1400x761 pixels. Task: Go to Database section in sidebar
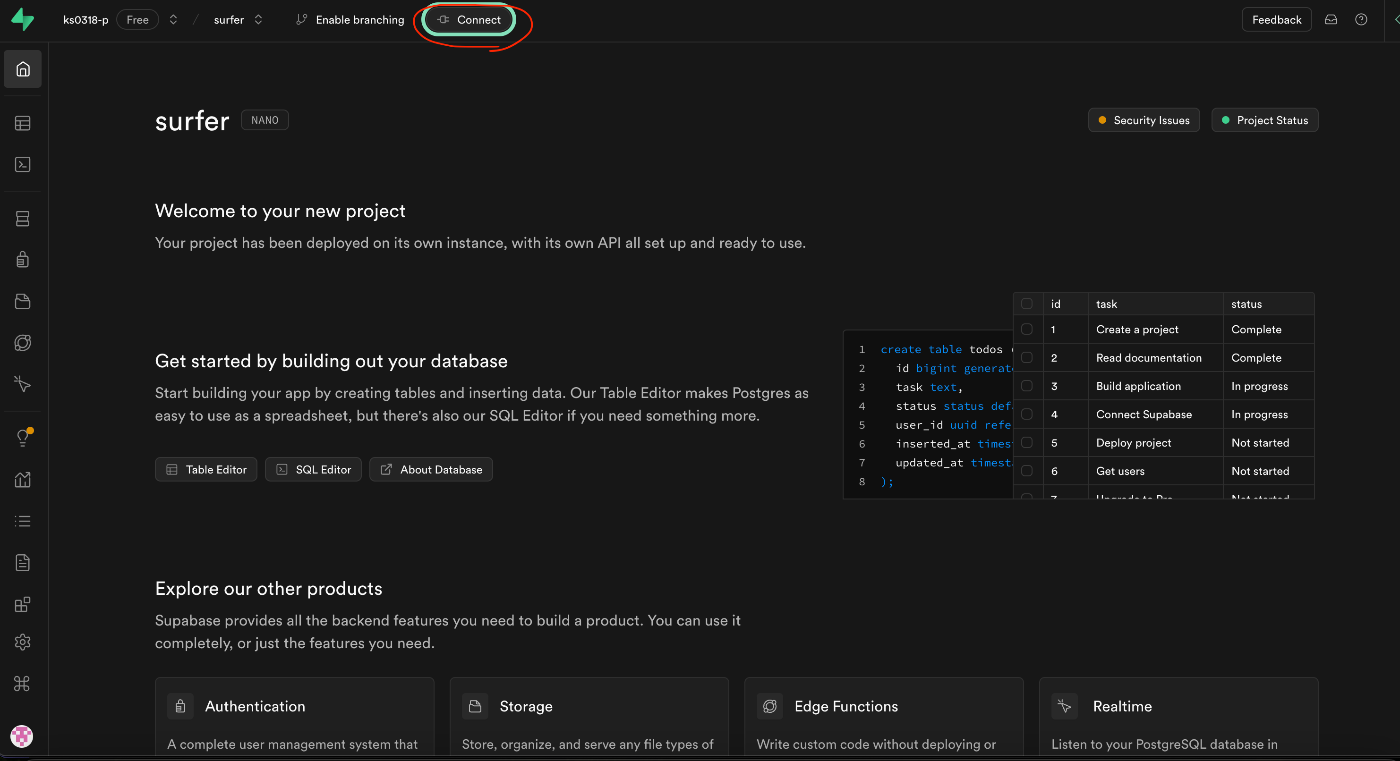[x=23, y=219]
